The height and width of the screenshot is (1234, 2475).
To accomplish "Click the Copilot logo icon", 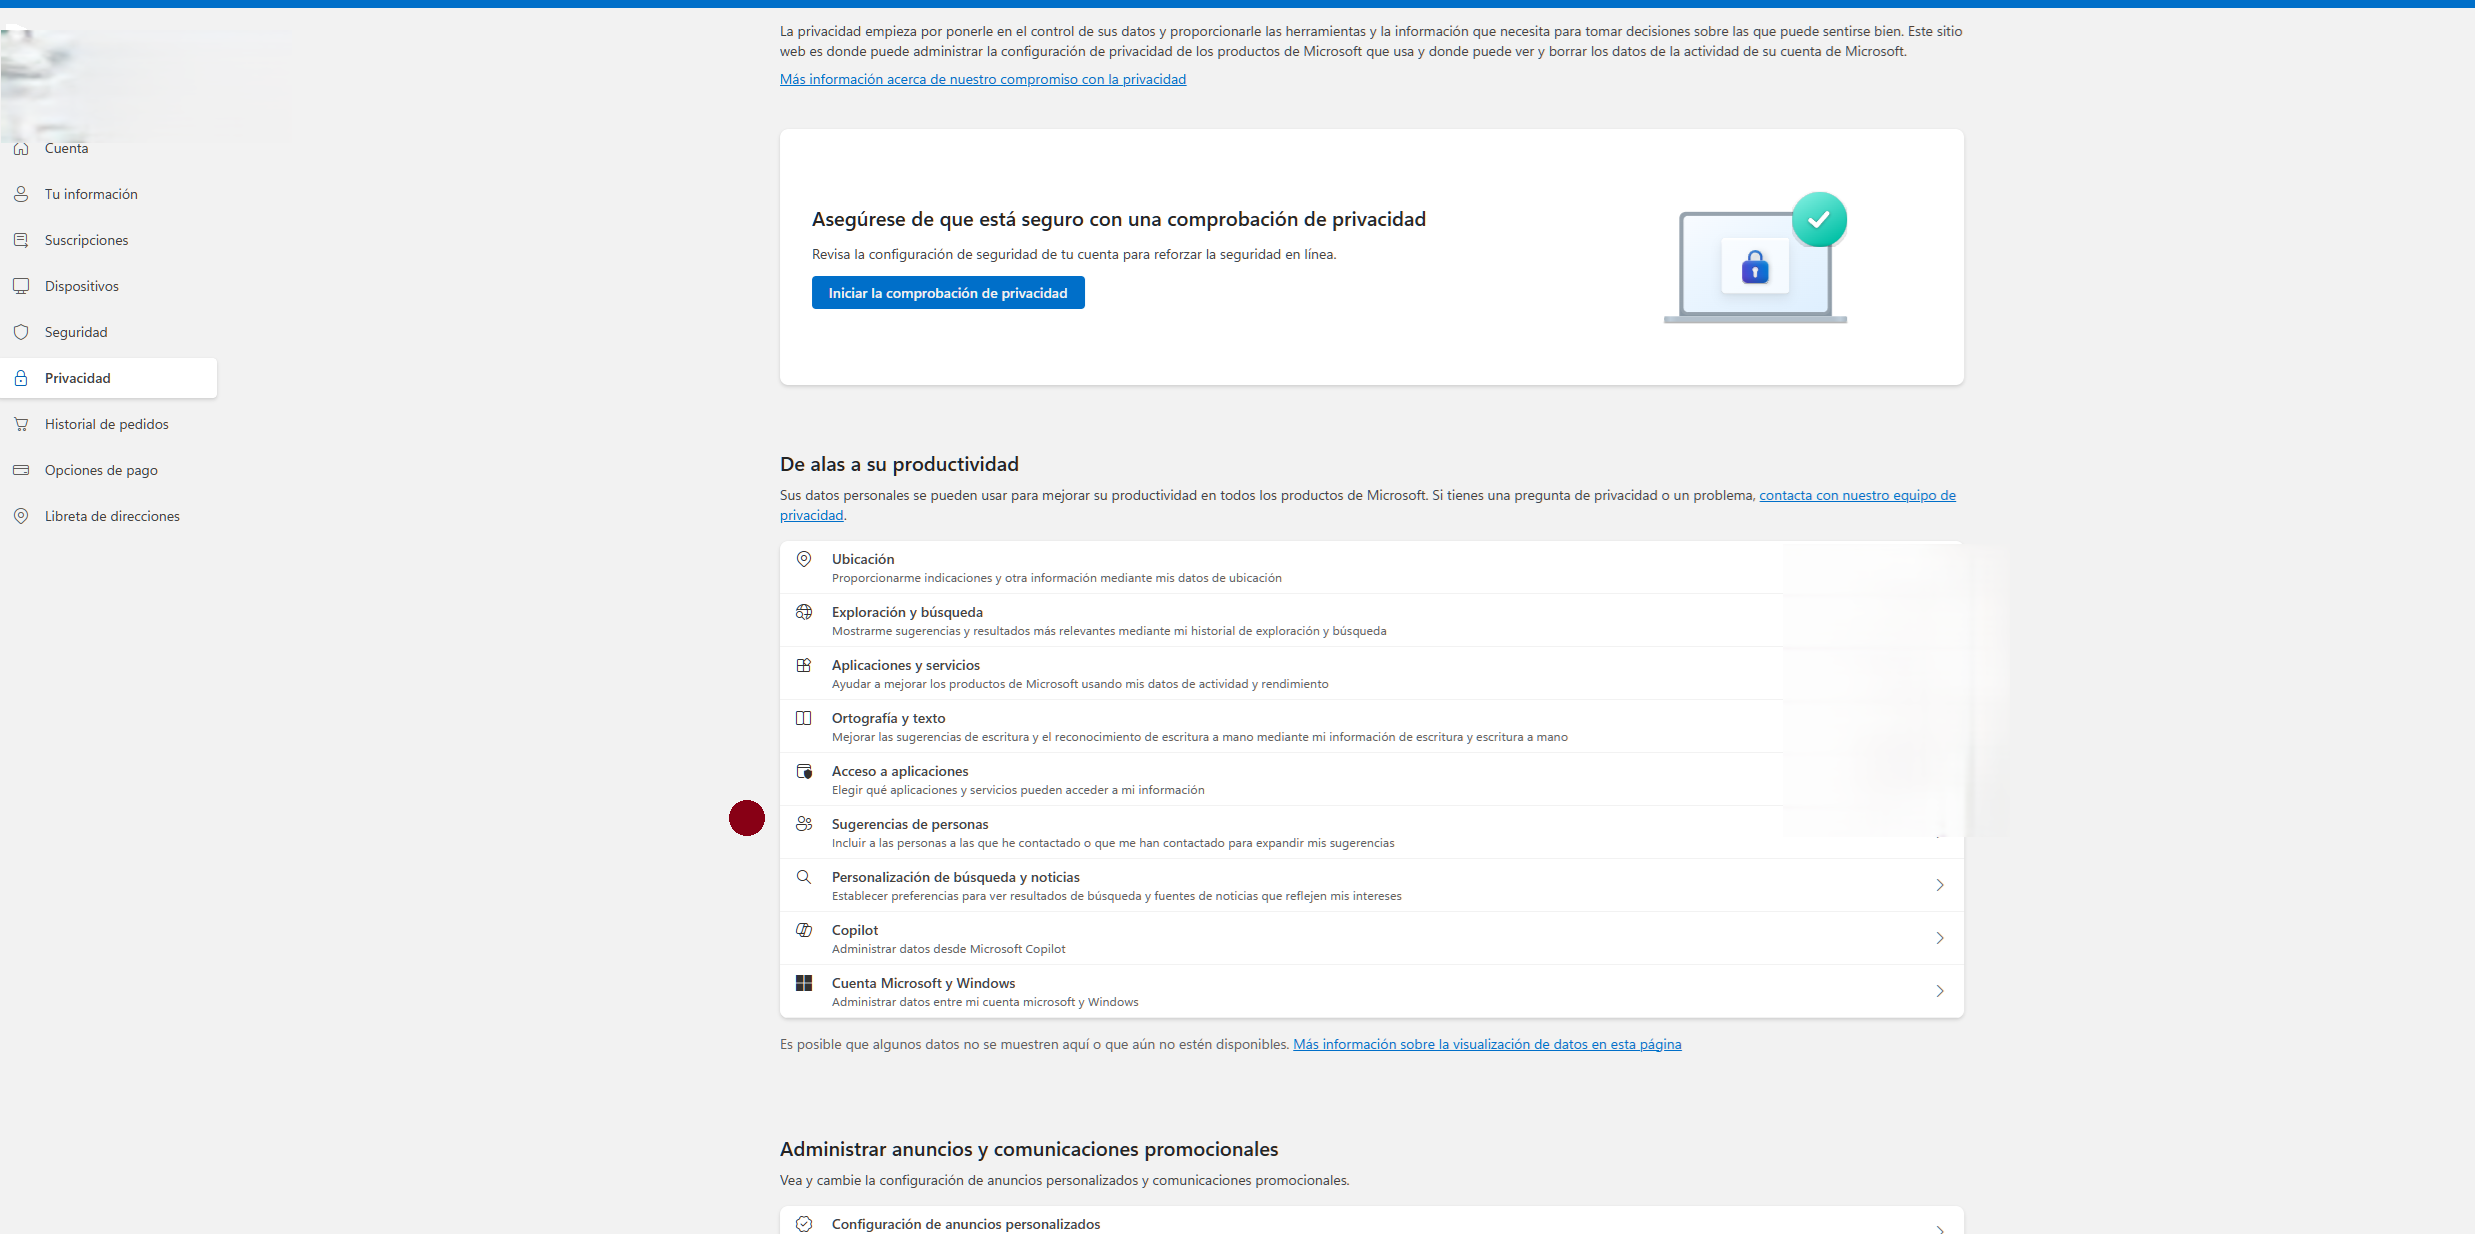I will coord(804,930).
